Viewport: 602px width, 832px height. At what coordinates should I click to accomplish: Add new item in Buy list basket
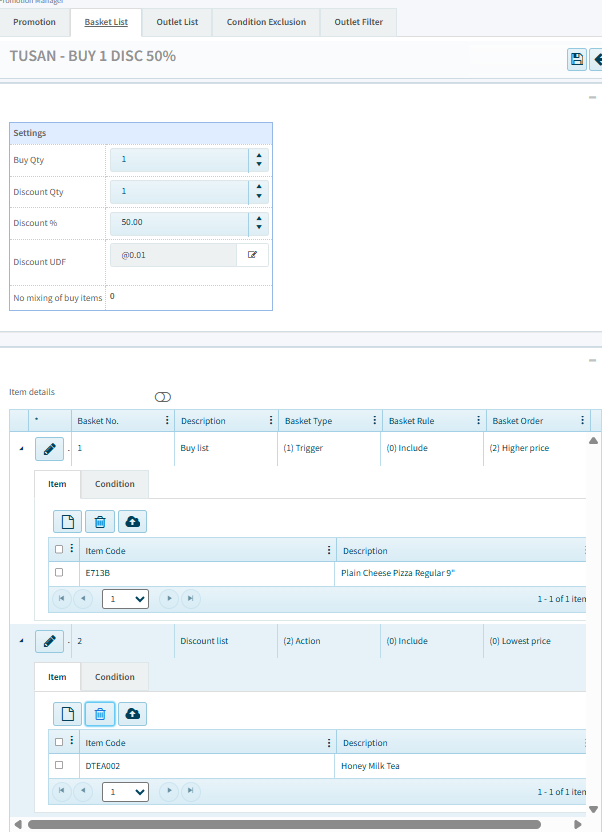[x=68, y=521]
